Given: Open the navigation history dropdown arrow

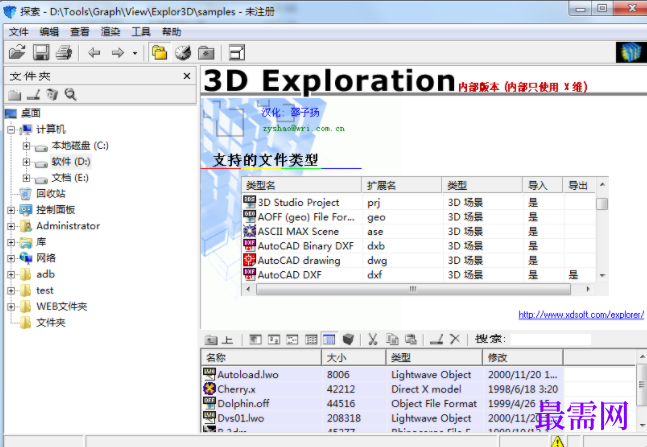Looking at the screenshot, I should click(135, 53).
